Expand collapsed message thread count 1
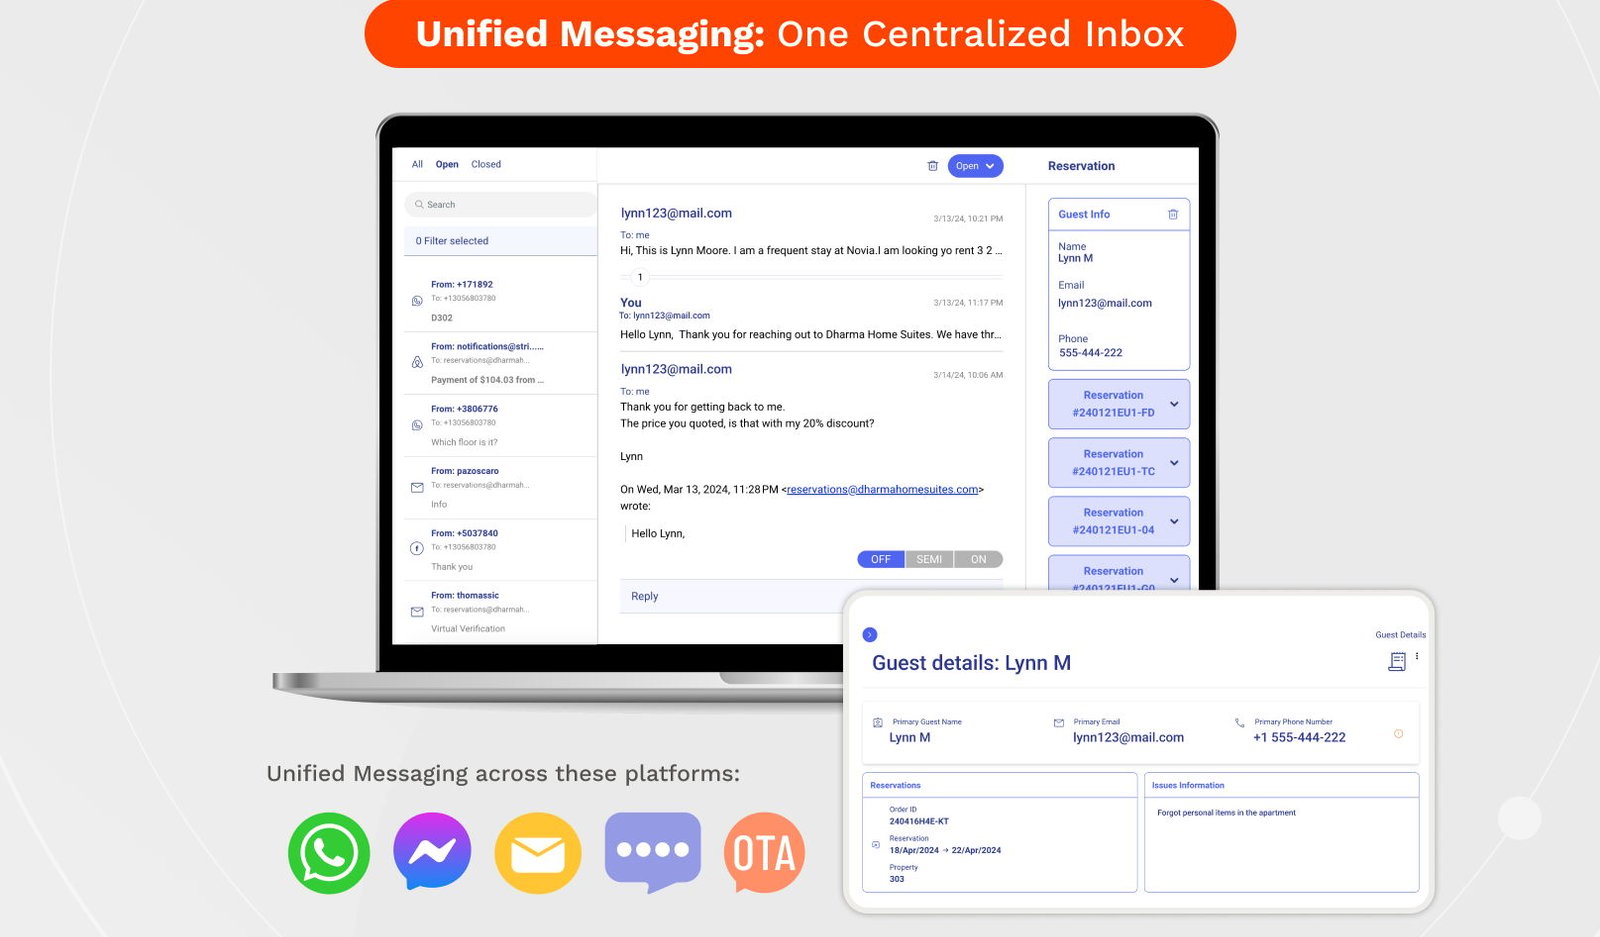This screenshot has height=937, width=1600. (640, 277)
